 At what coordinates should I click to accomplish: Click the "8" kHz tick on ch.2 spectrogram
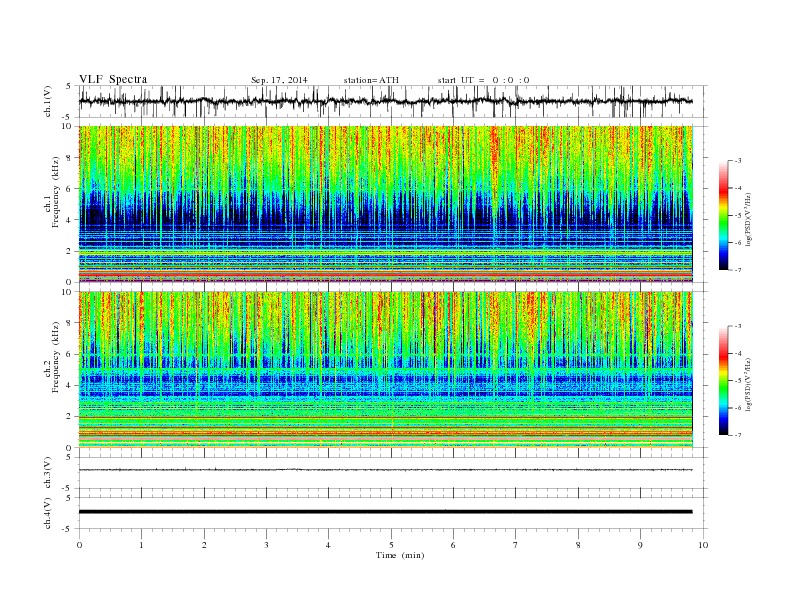click(x=70, y=323)
